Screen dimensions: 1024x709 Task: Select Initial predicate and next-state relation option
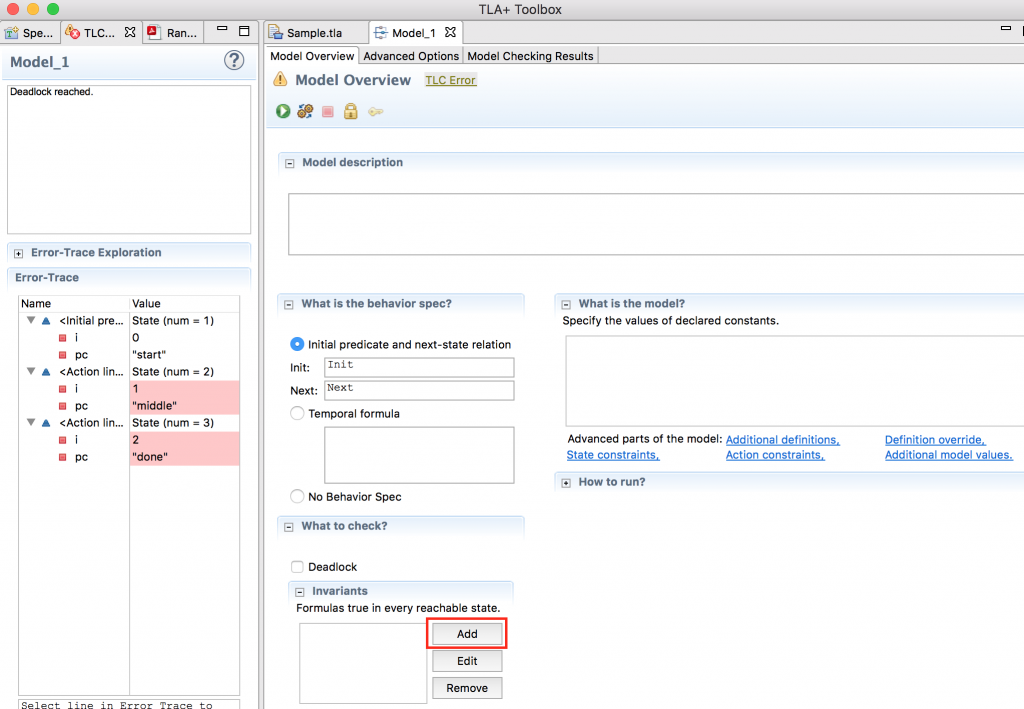[x=297, y=344]
